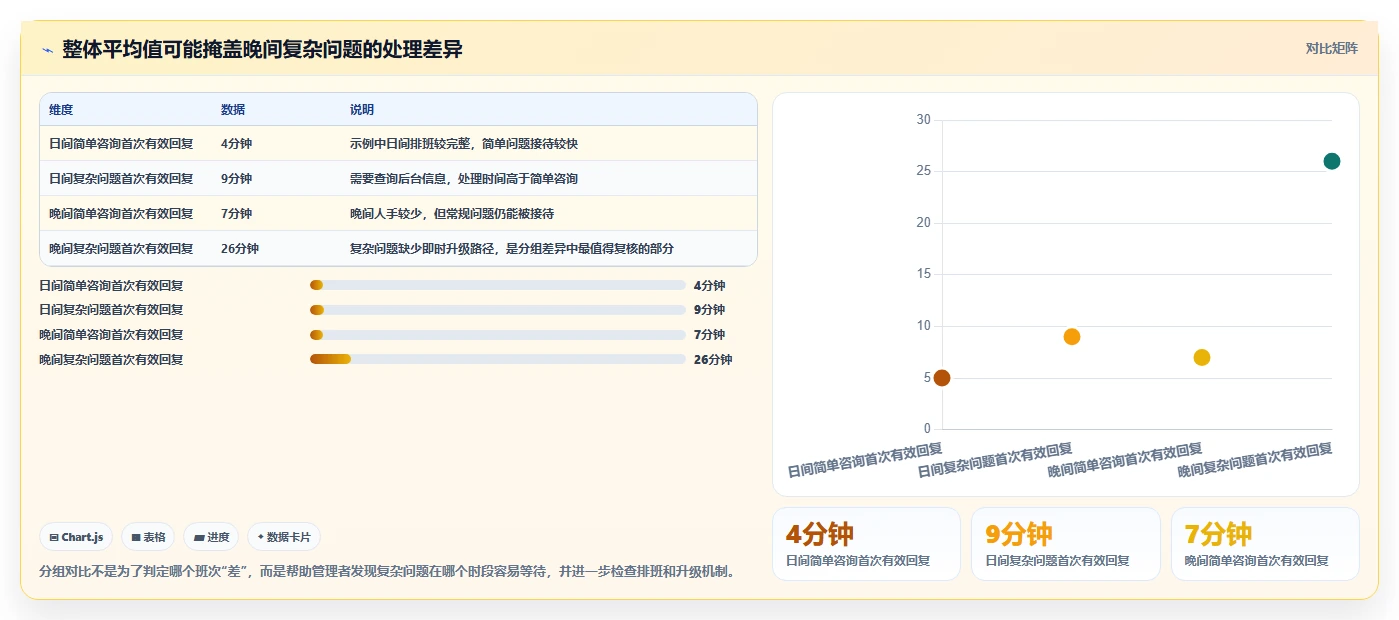Click the teal chart point at 26

coord(1332,161)
